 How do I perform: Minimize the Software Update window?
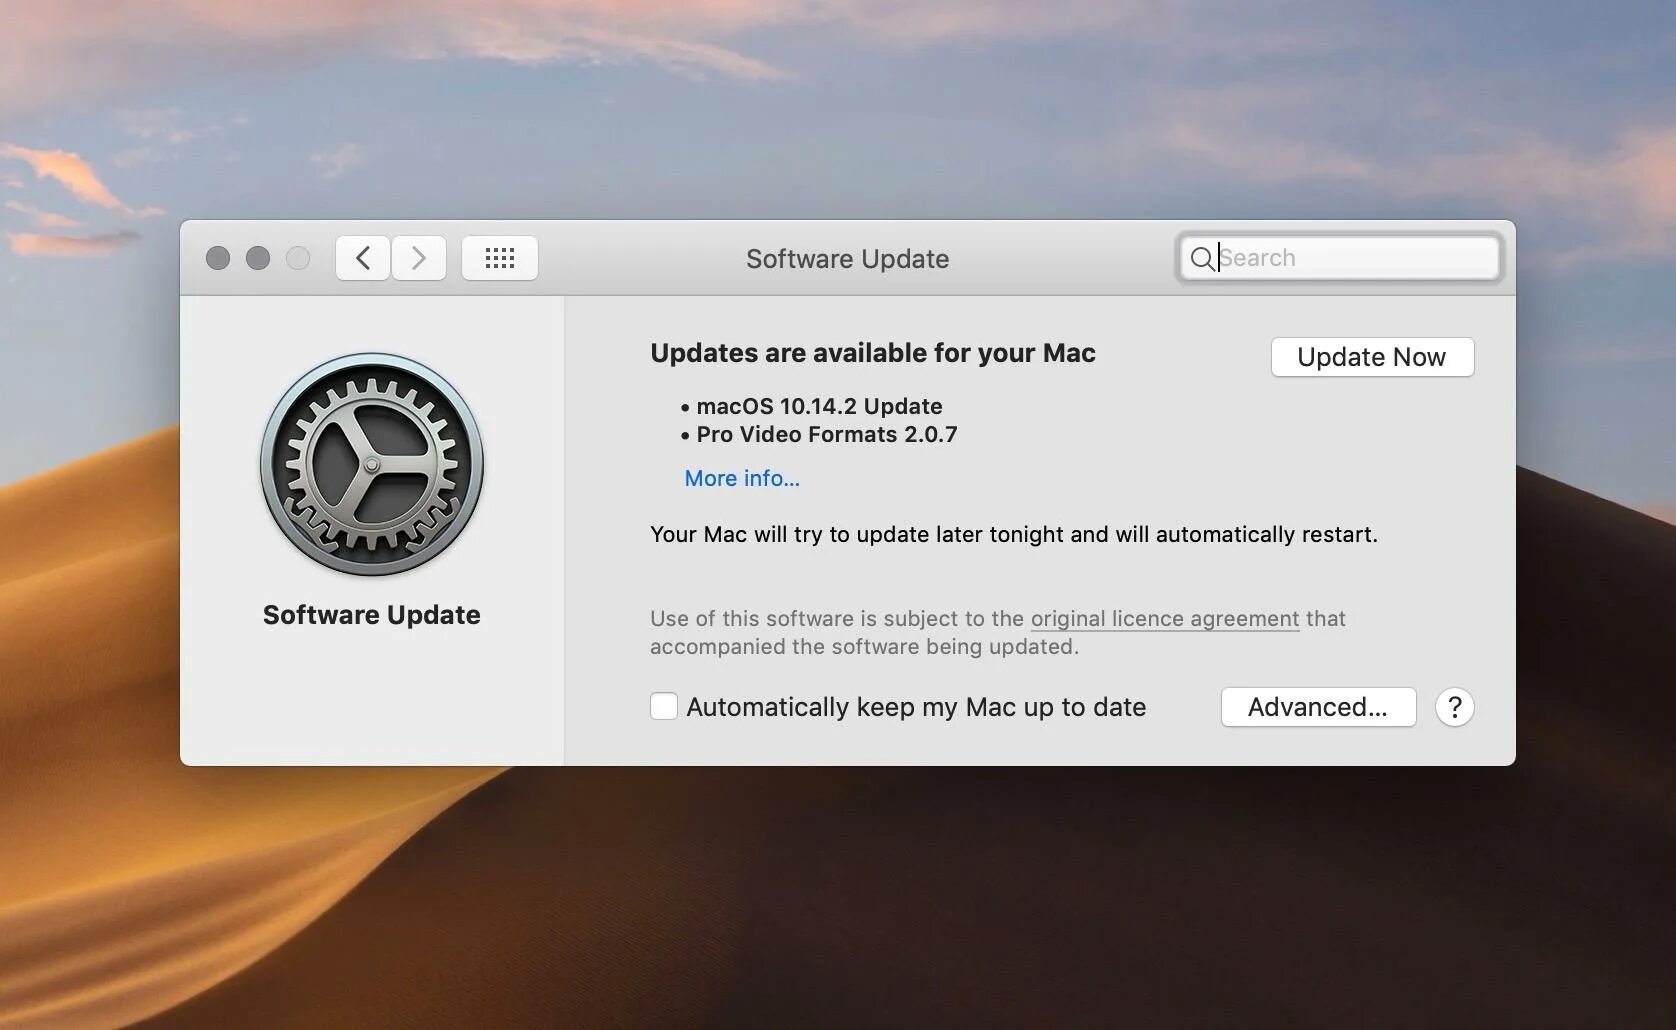click(258, 258)
